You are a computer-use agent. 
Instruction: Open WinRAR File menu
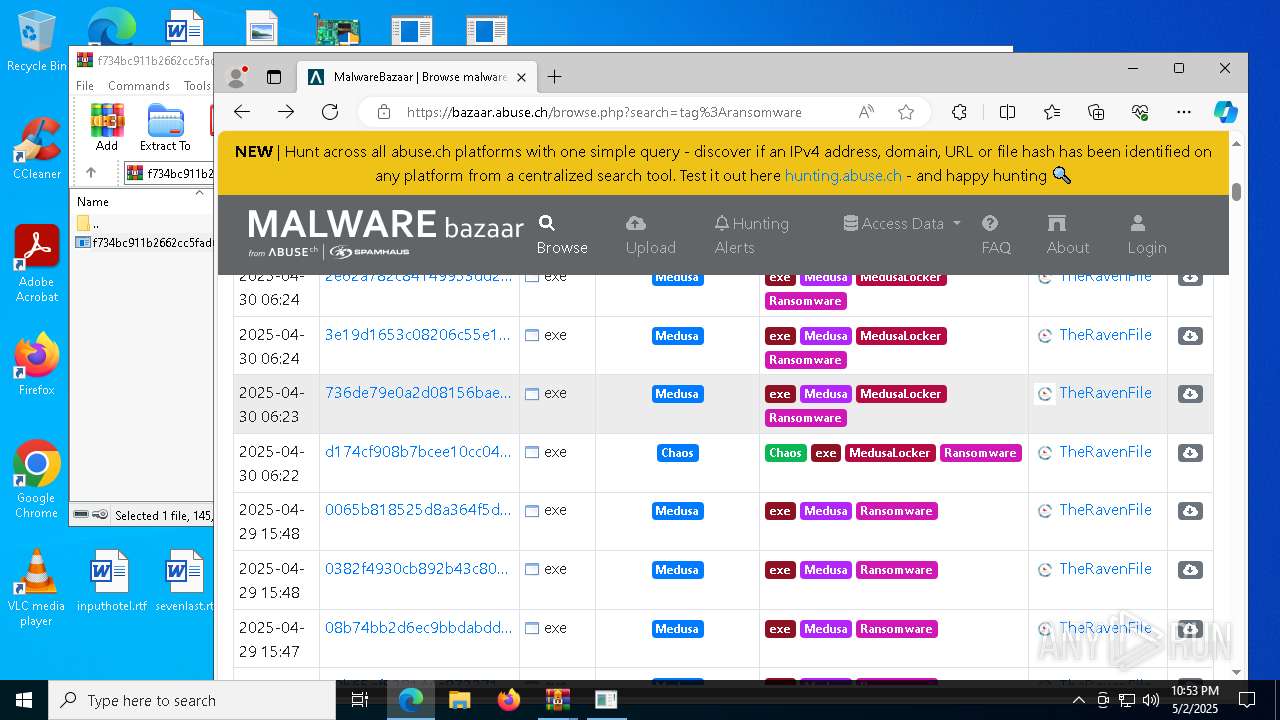click(85, 86)
